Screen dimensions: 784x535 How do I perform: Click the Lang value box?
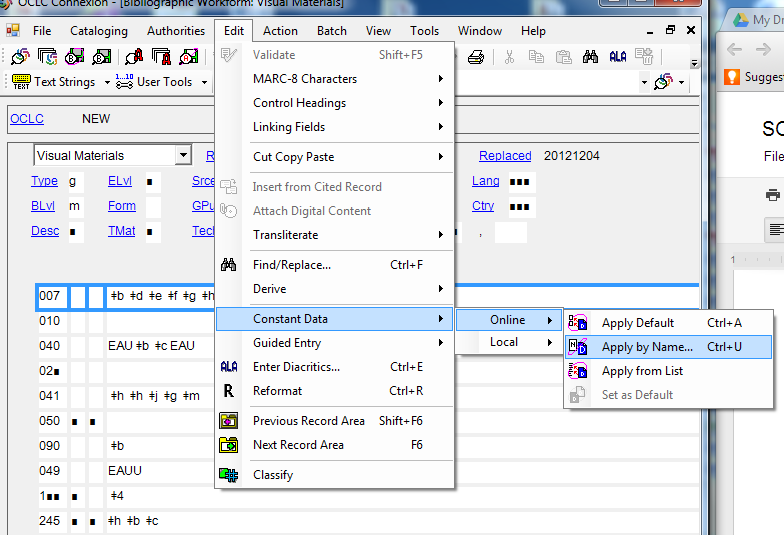pyautogui.click(x=522, y=182)
